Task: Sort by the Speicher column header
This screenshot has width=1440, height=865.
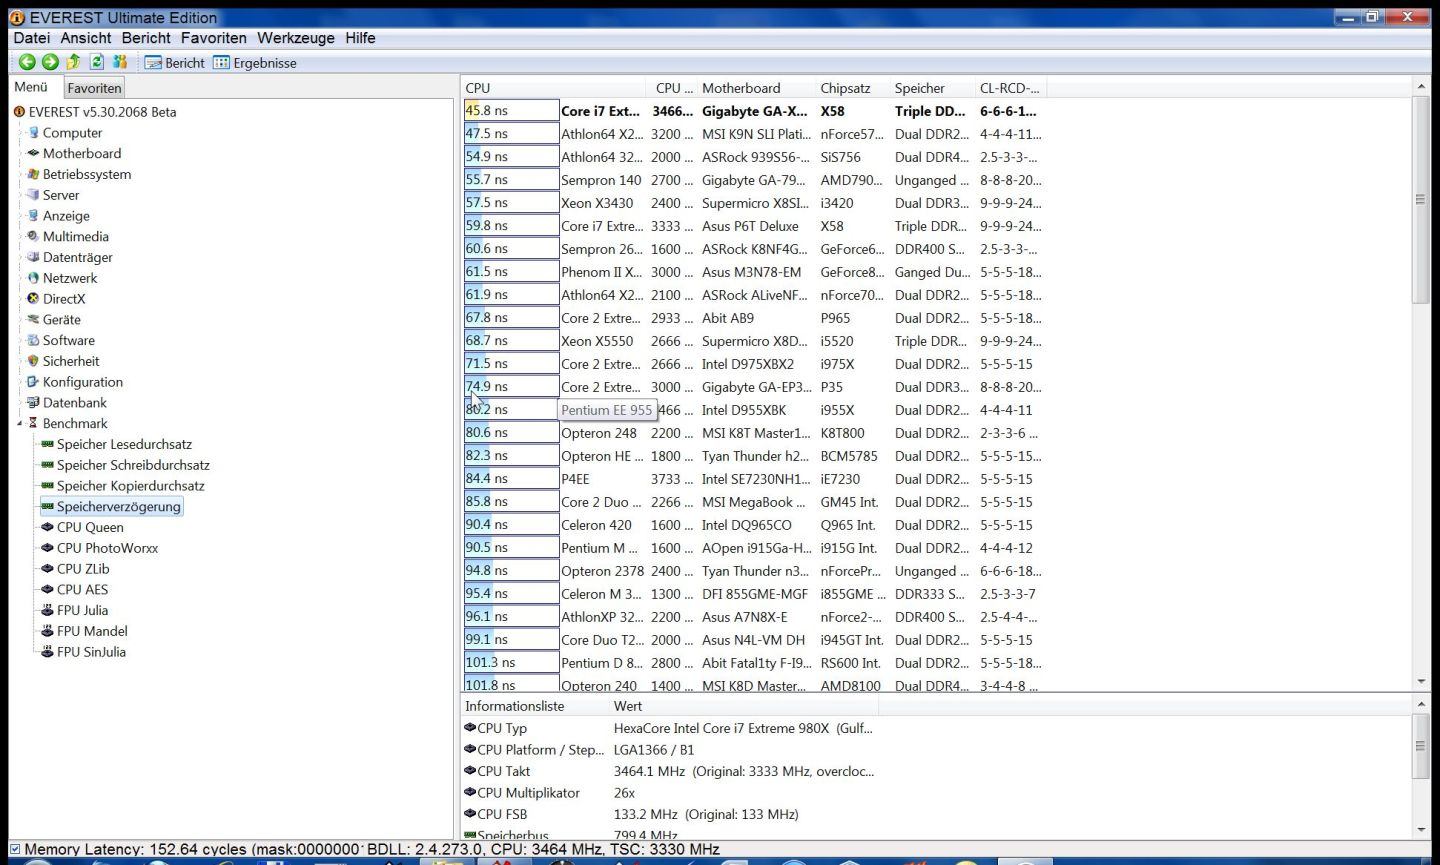Action: pos(932,88)
